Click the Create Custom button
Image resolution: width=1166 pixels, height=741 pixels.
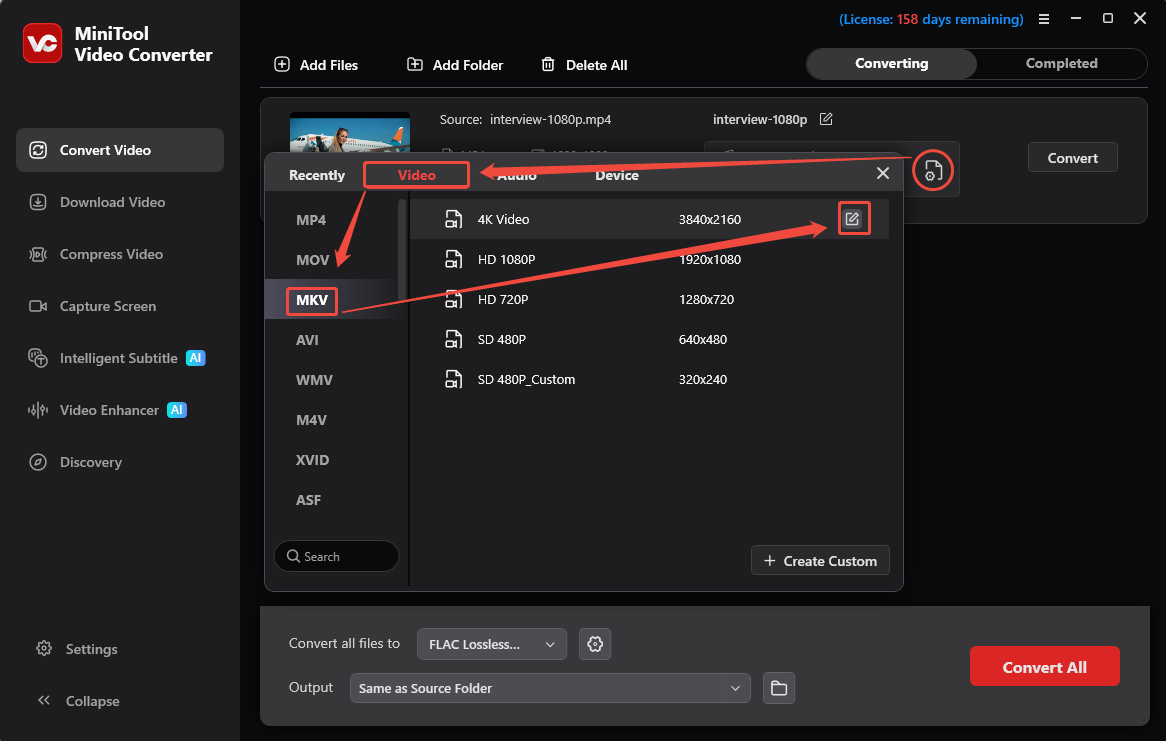tap(820, 561)
